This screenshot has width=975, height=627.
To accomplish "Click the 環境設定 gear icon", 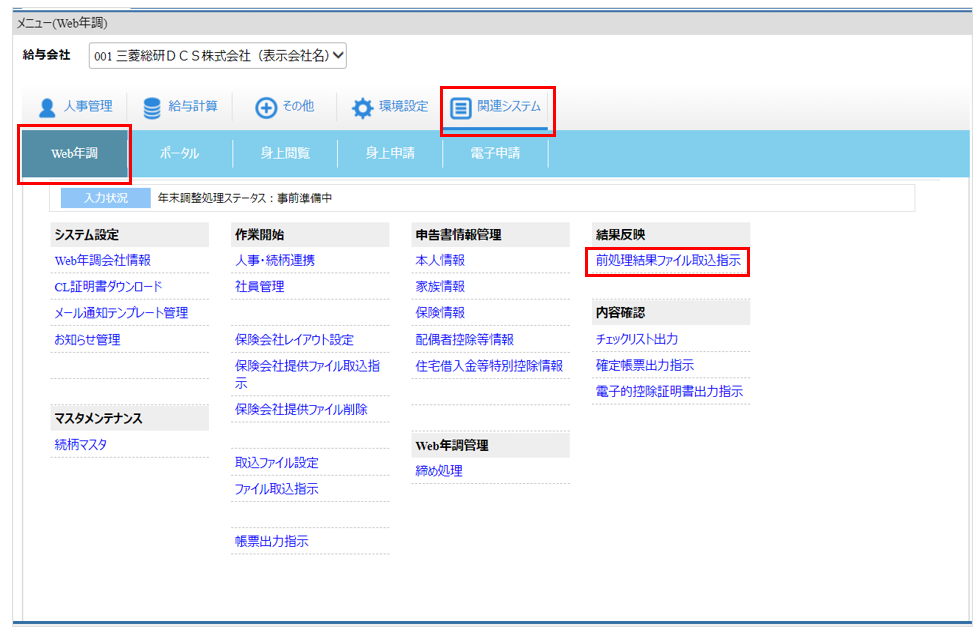I will tap(363, 108).
